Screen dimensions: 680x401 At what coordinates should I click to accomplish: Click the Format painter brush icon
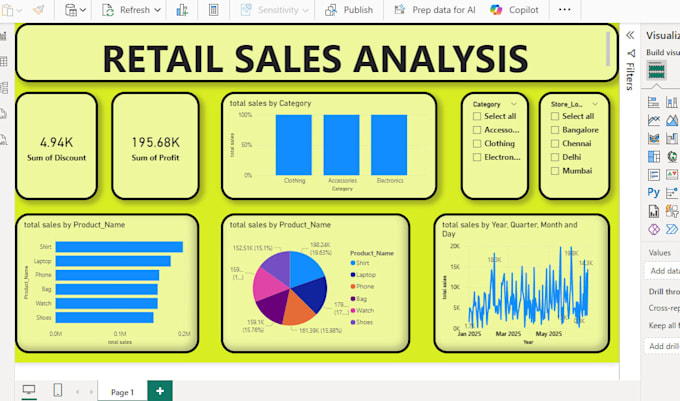pyautogui.click(x=38, y=10)
